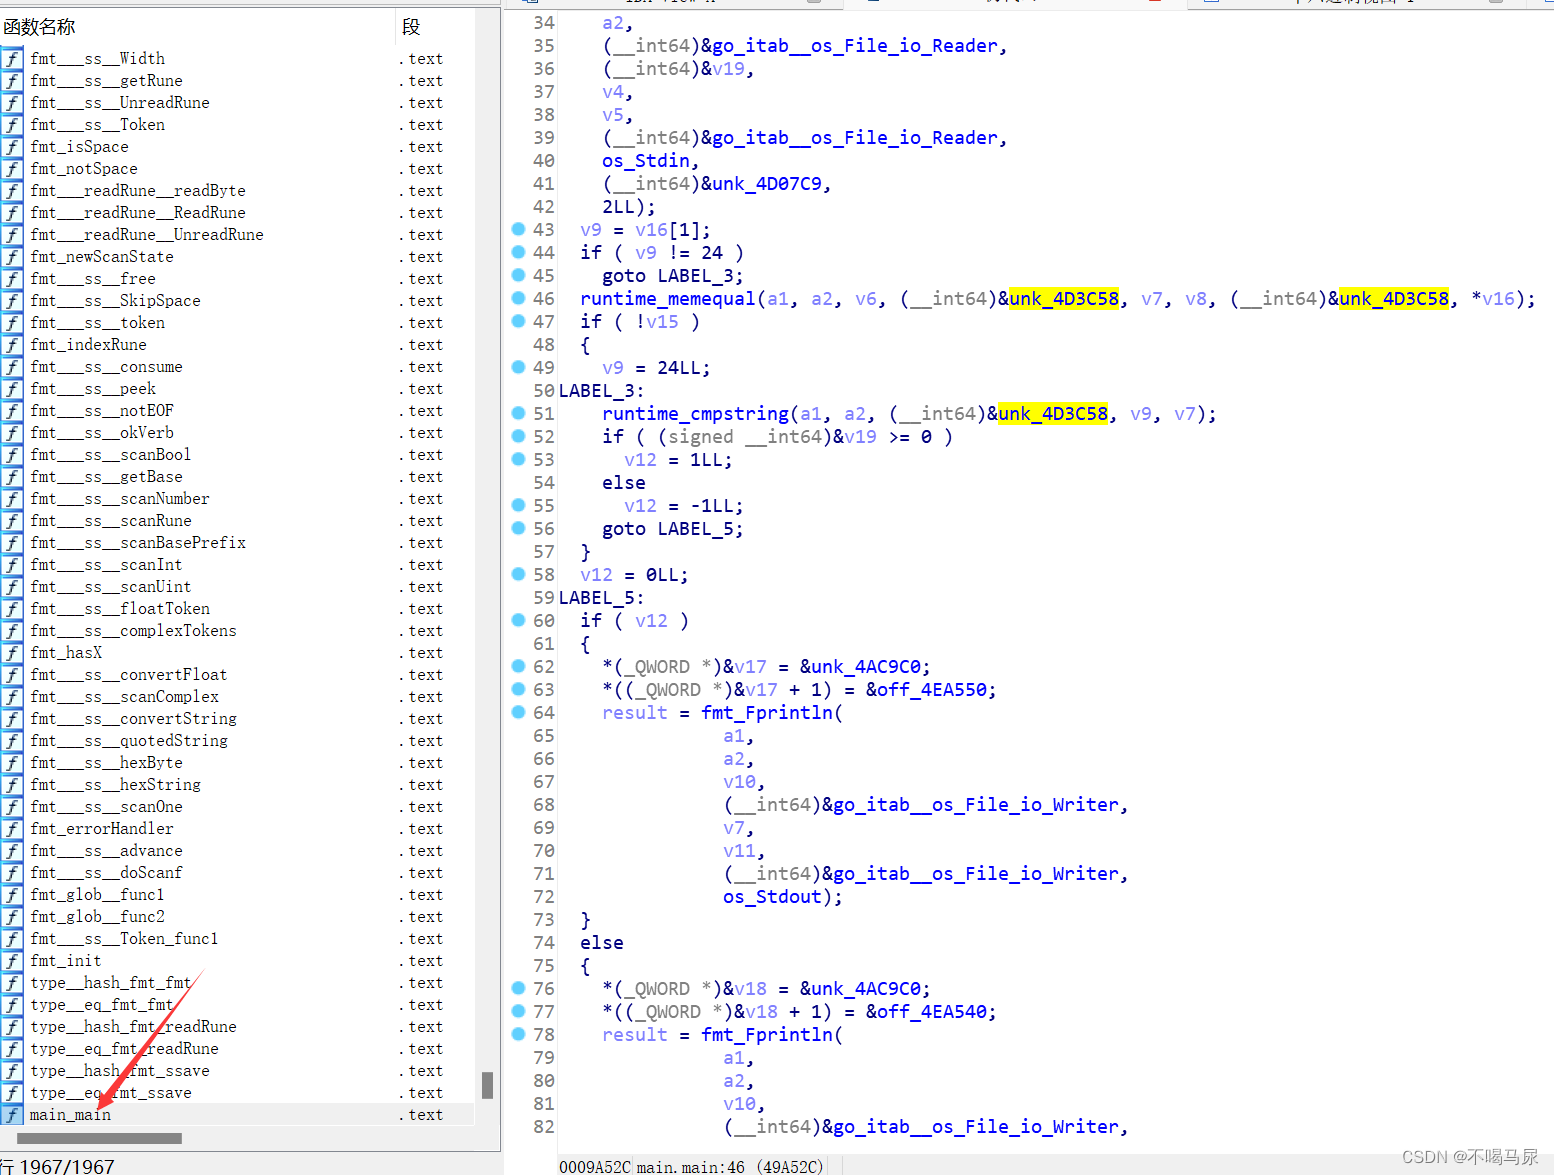This screenshot has width=1554, height=1175.
Task: Open runtime_memequal call on line 46
Action: click(x=667, y=298)
